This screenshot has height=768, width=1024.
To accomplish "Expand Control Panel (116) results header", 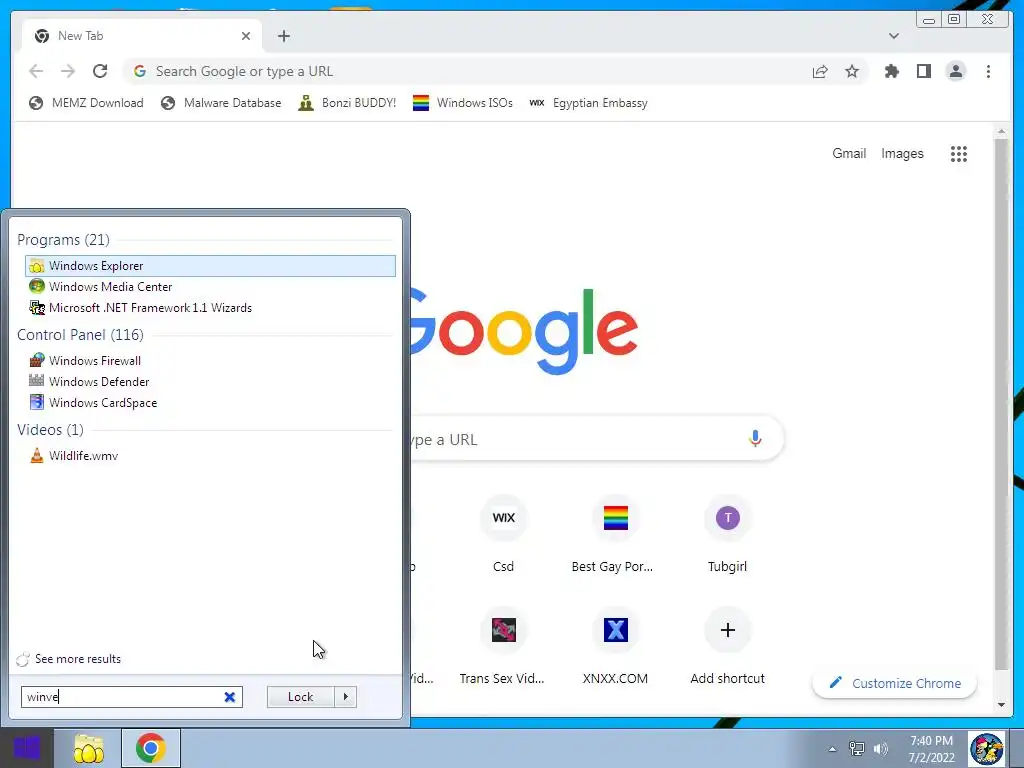I will pos(80,334).
